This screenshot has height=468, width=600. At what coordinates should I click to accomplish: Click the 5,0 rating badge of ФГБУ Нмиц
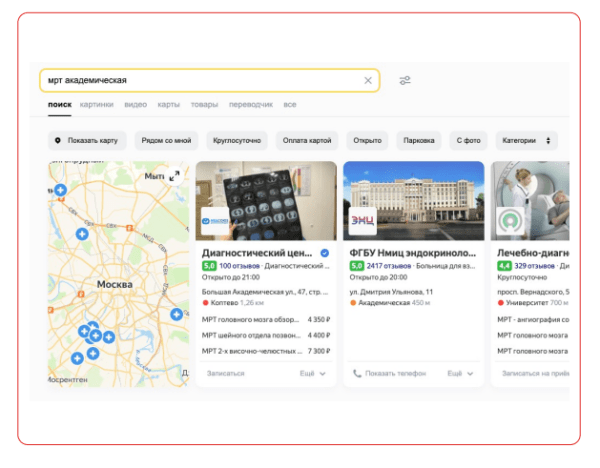click(x=356, y=267)
